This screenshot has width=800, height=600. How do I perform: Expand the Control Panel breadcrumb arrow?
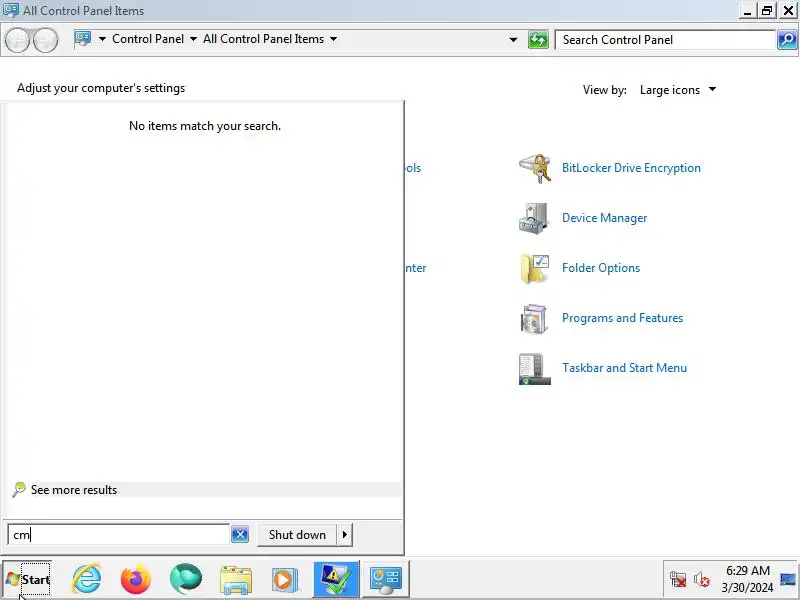(193, 39)
